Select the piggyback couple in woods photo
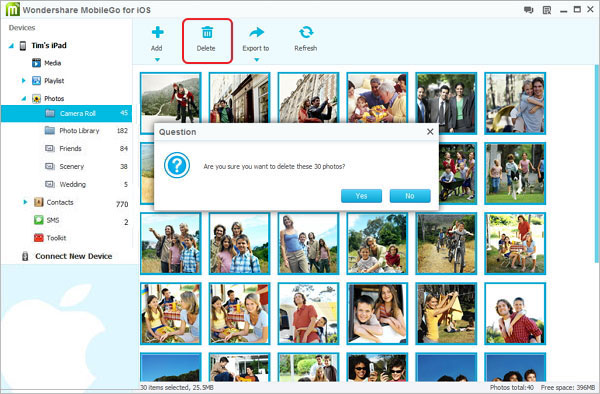 (515, 103)
